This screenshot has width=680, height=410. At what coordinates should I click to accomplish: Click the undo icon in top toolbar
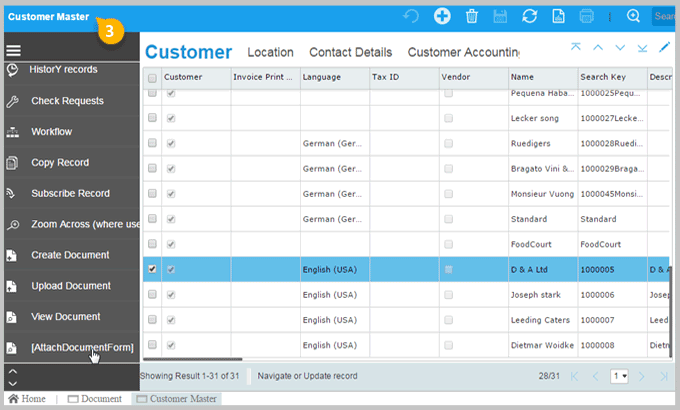click(x=411, y=16)
